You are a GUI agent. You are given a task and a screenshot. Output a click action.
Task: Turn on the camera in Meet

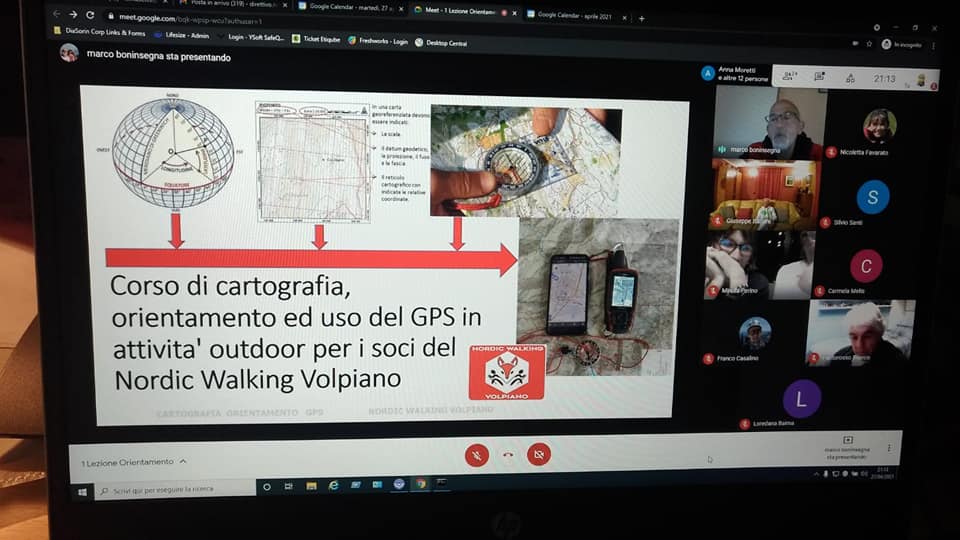[539, 455]
